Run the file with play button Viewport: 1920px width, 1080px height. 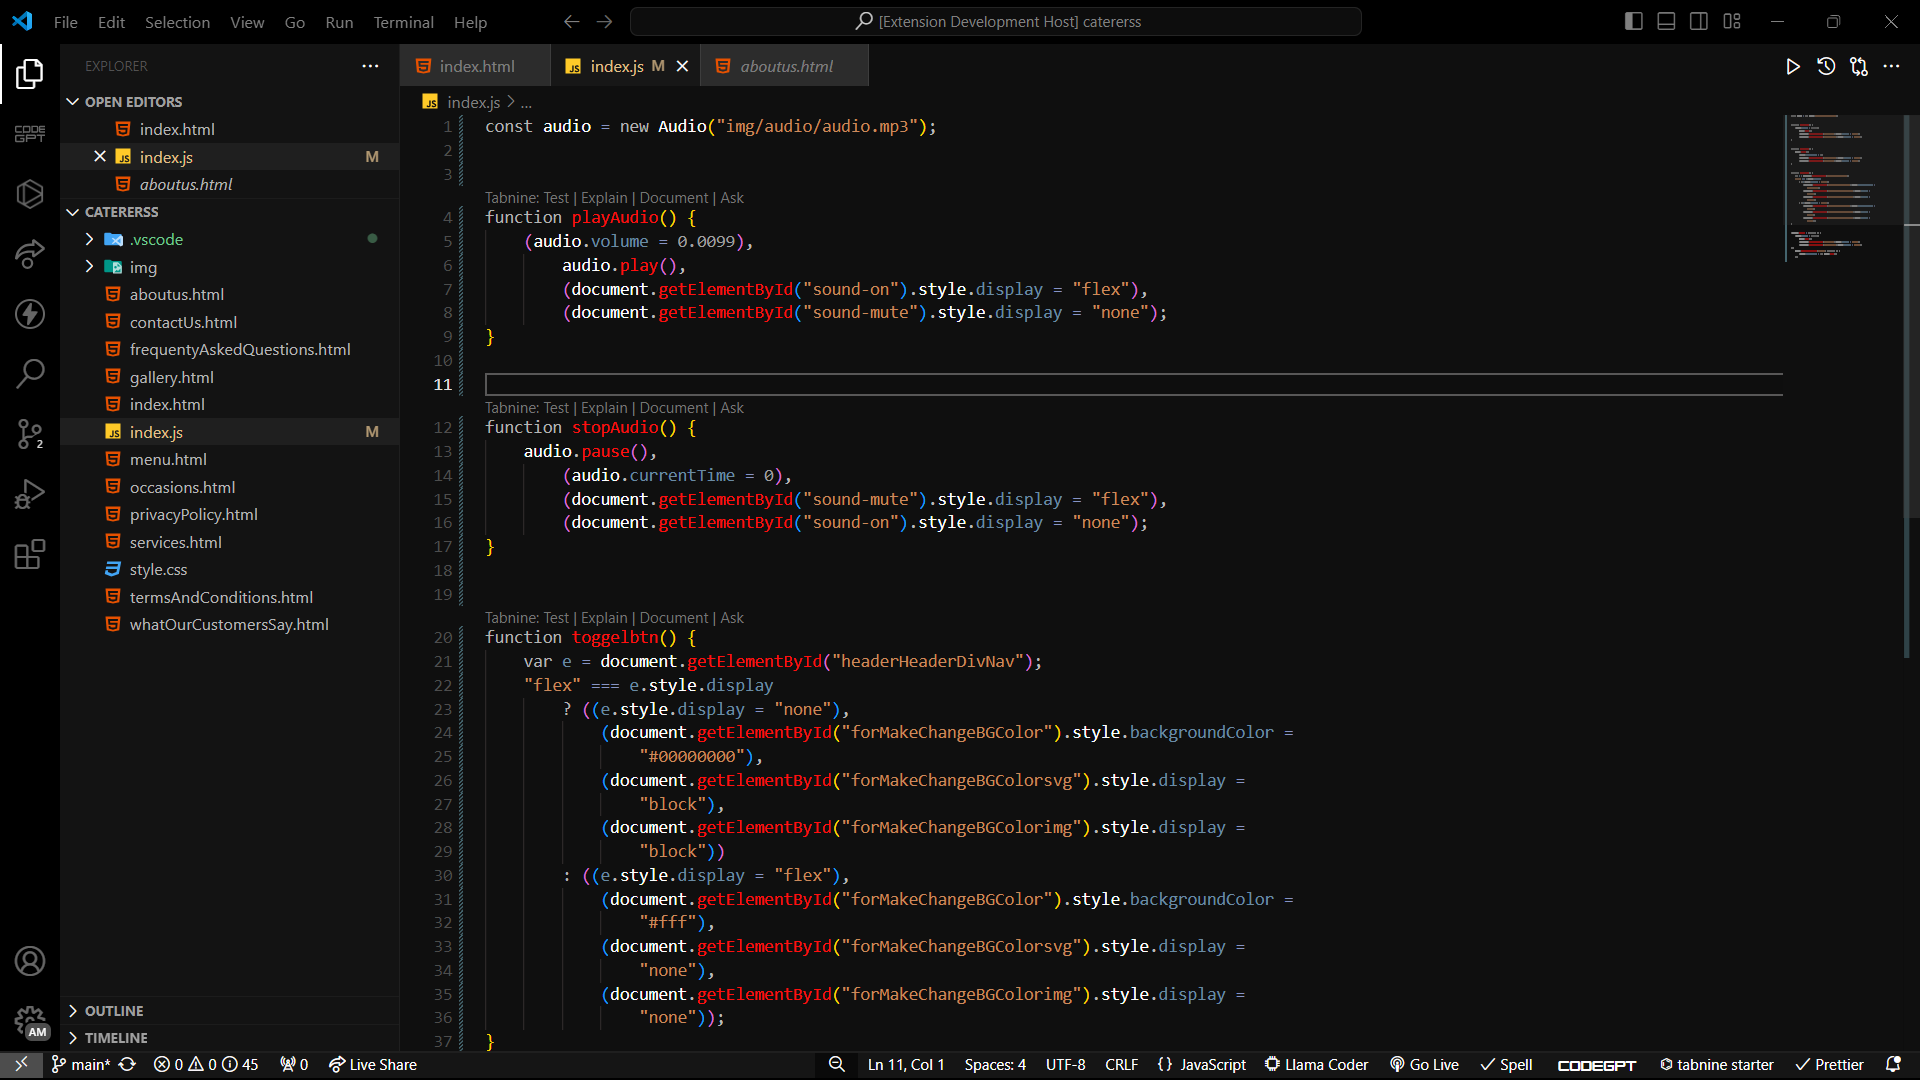1793,66
